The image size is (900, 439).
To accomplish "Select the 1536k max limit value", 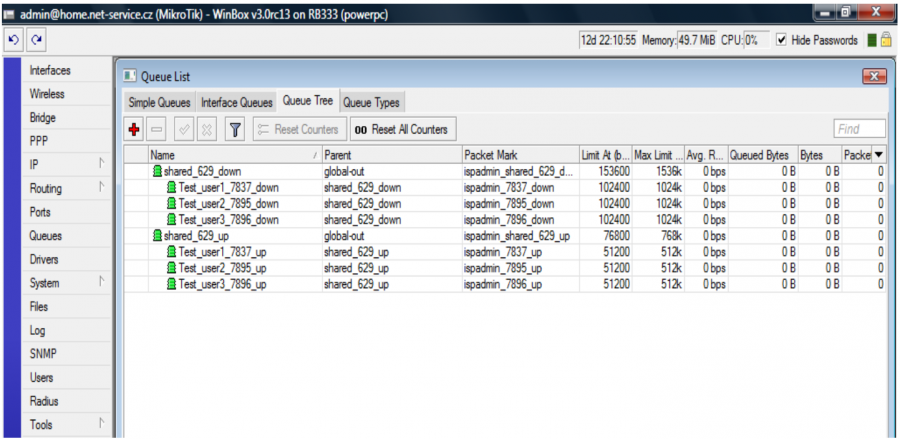I will pyautogui.click(x=669, y=172).
